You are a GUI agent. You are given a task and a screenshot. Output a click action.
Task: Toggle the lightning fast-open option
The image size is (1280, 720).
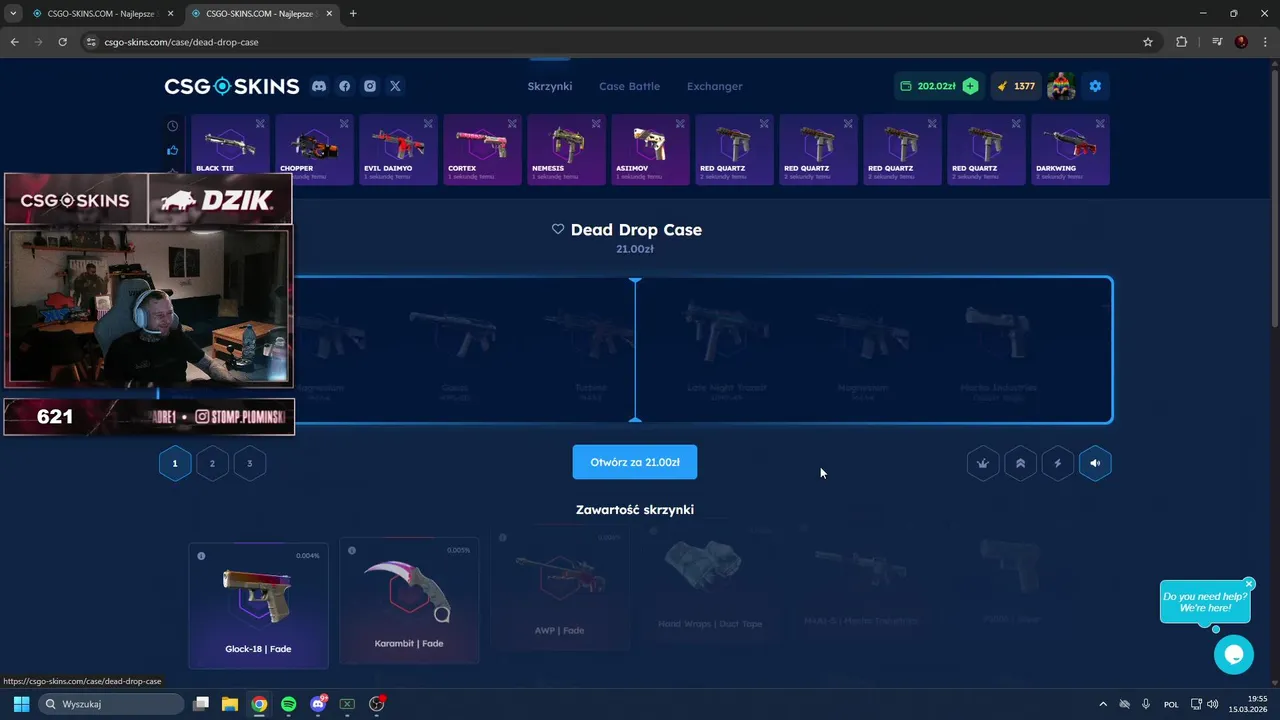tap(1058, 463)
